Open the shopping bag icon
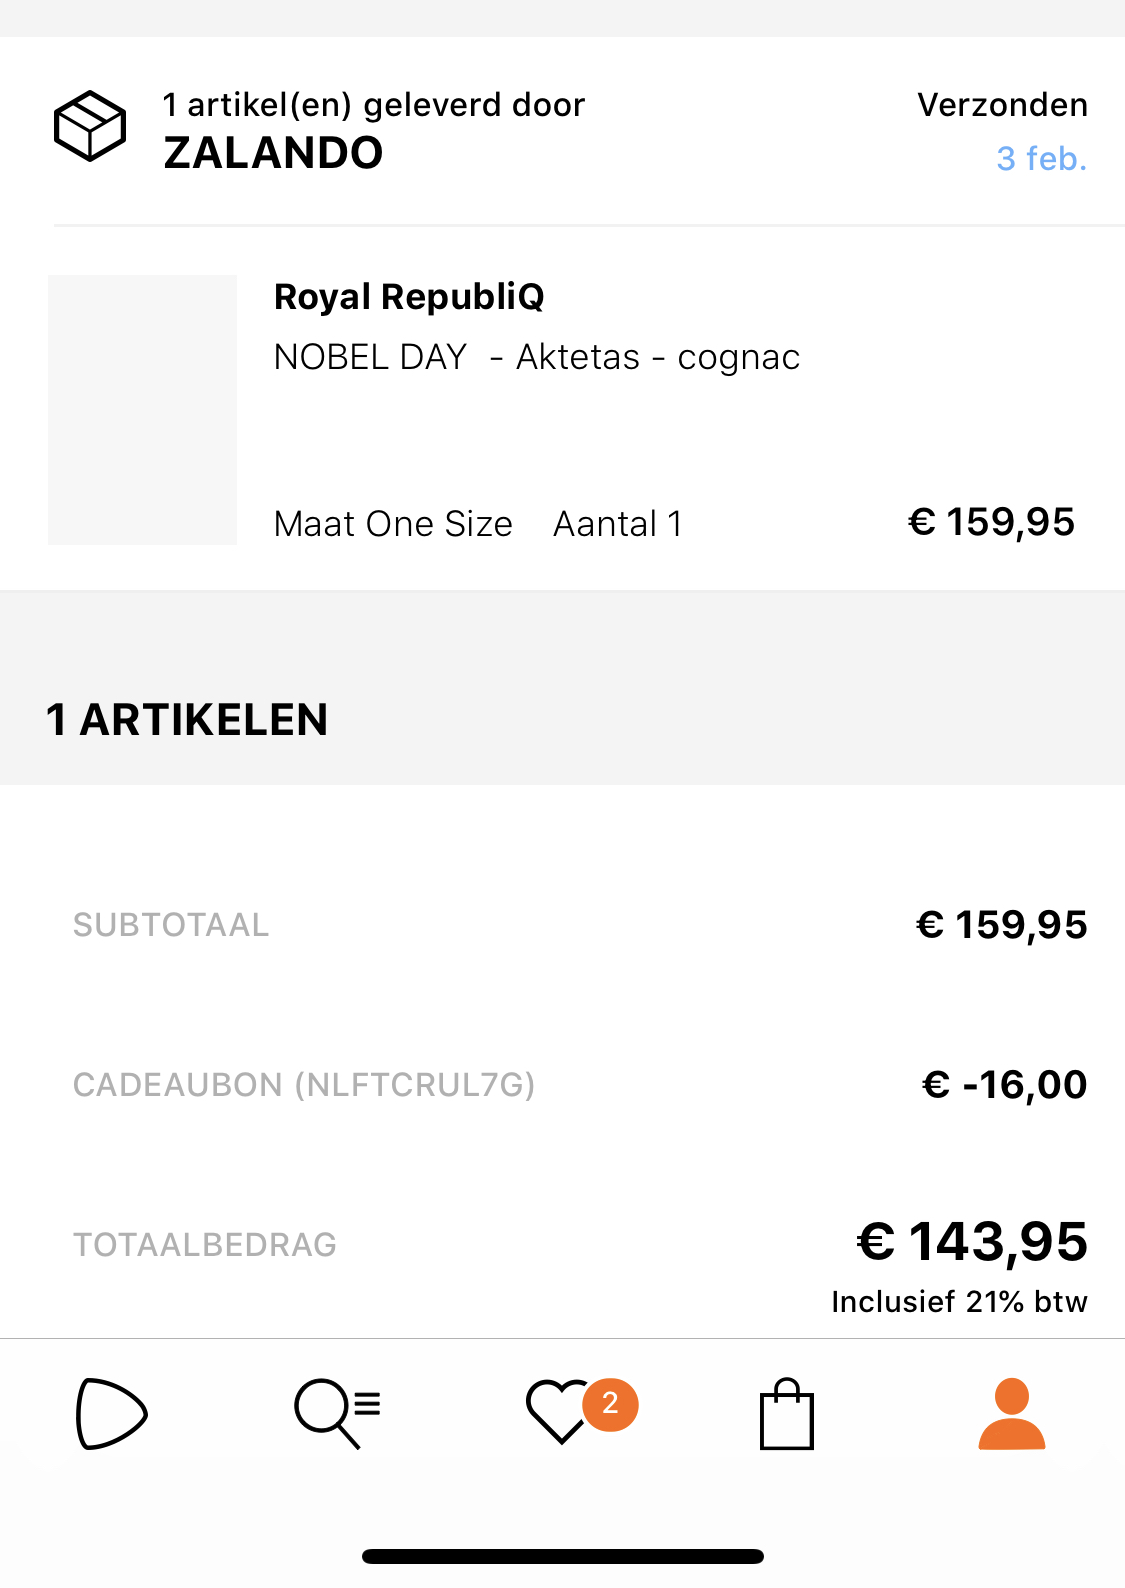 [787, 1413]
